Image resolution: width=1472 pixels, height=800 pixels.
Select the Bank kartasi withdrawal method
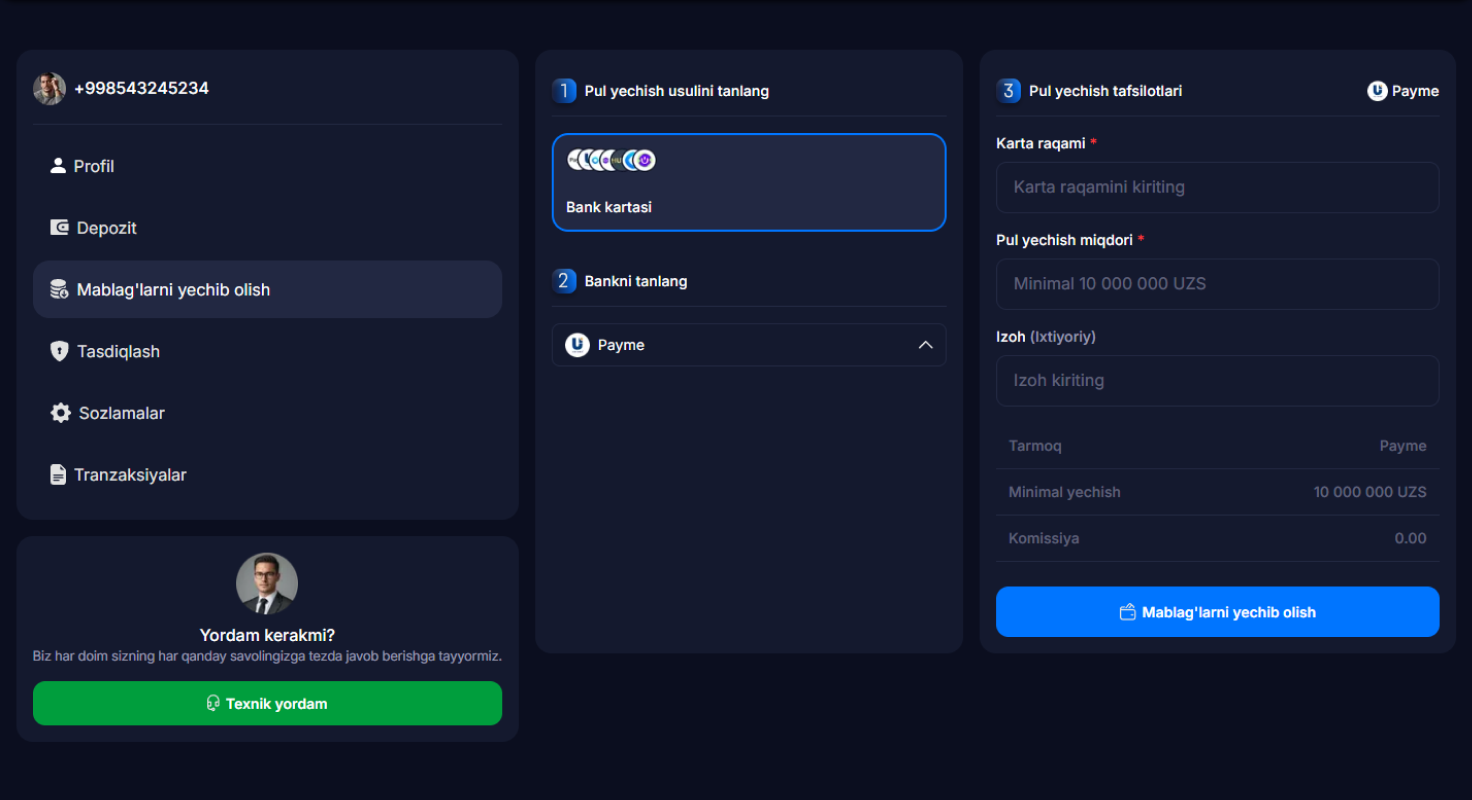[x=749, y=183]
